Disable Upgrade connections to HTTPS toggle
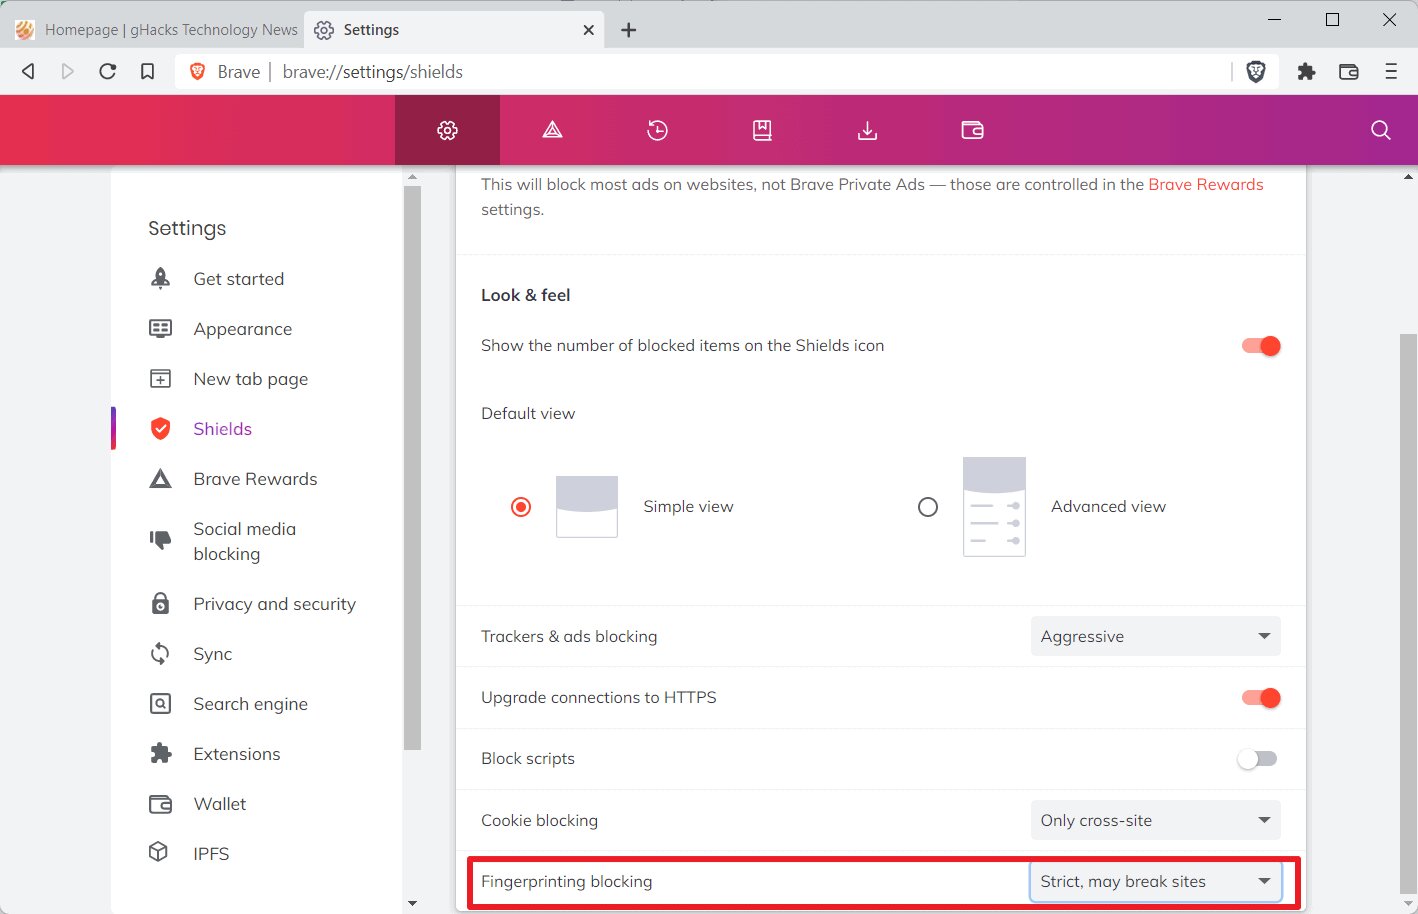Viewport: 1418px width, 914px height. pyautogui.click(x=1261, y=698)
